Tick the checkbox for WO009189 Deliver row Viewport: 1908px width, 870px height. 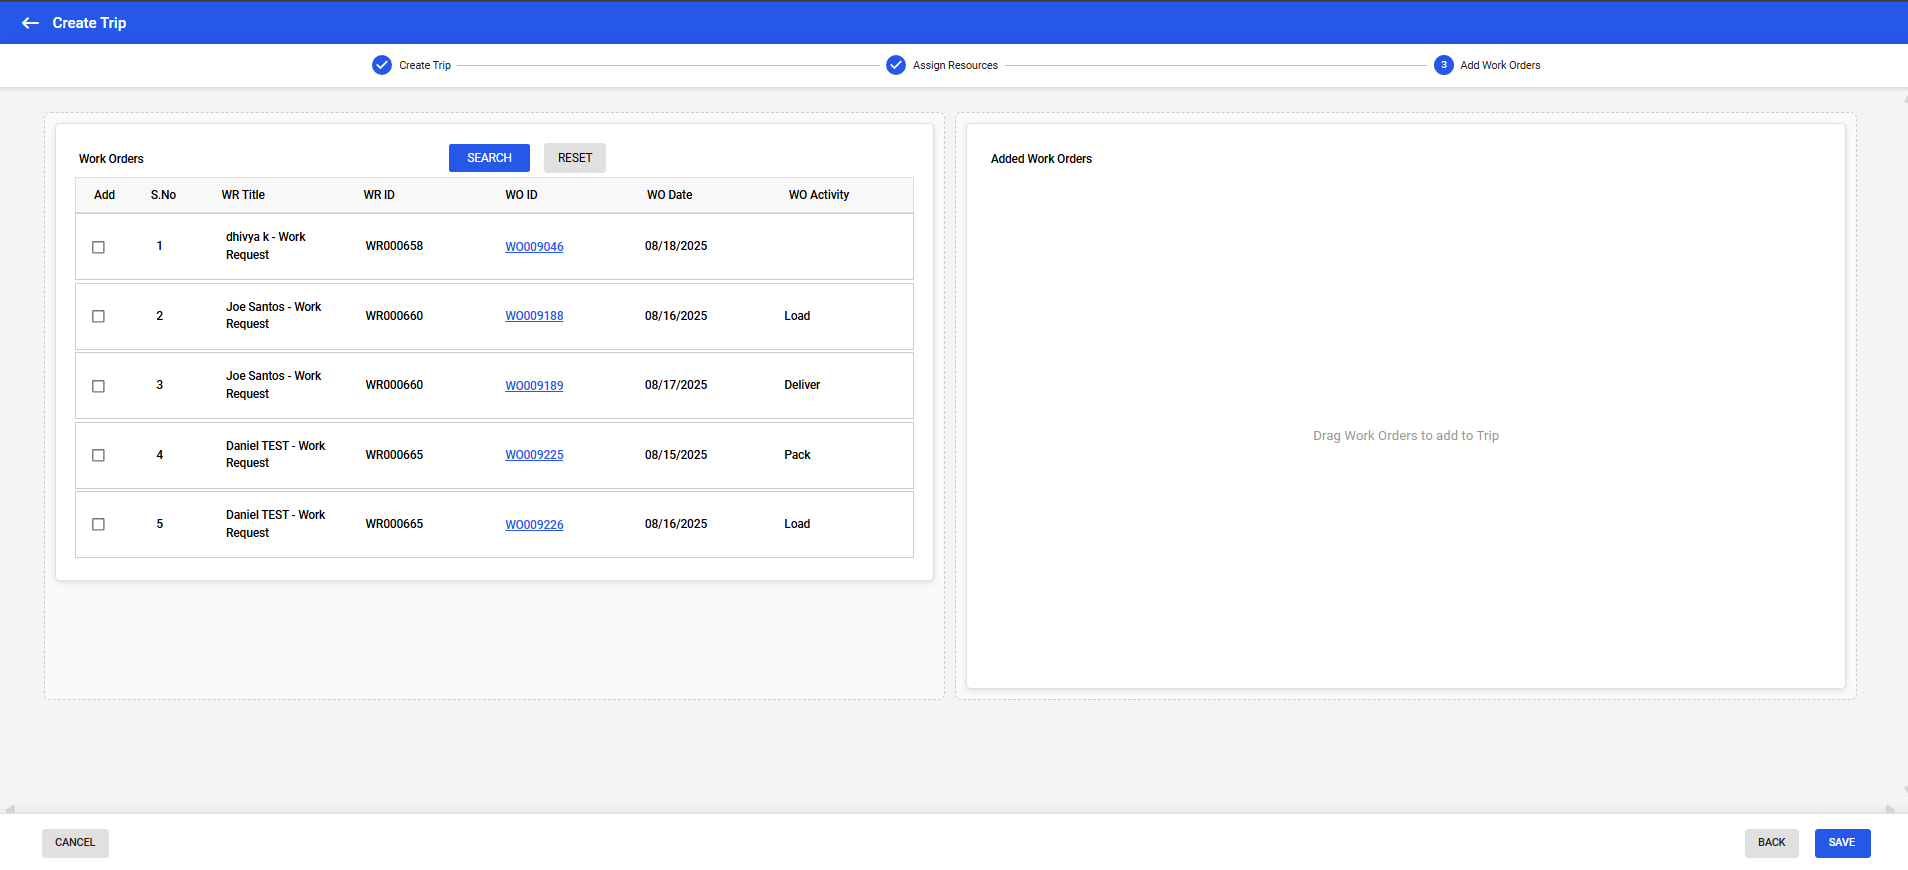tap(98, 386)
